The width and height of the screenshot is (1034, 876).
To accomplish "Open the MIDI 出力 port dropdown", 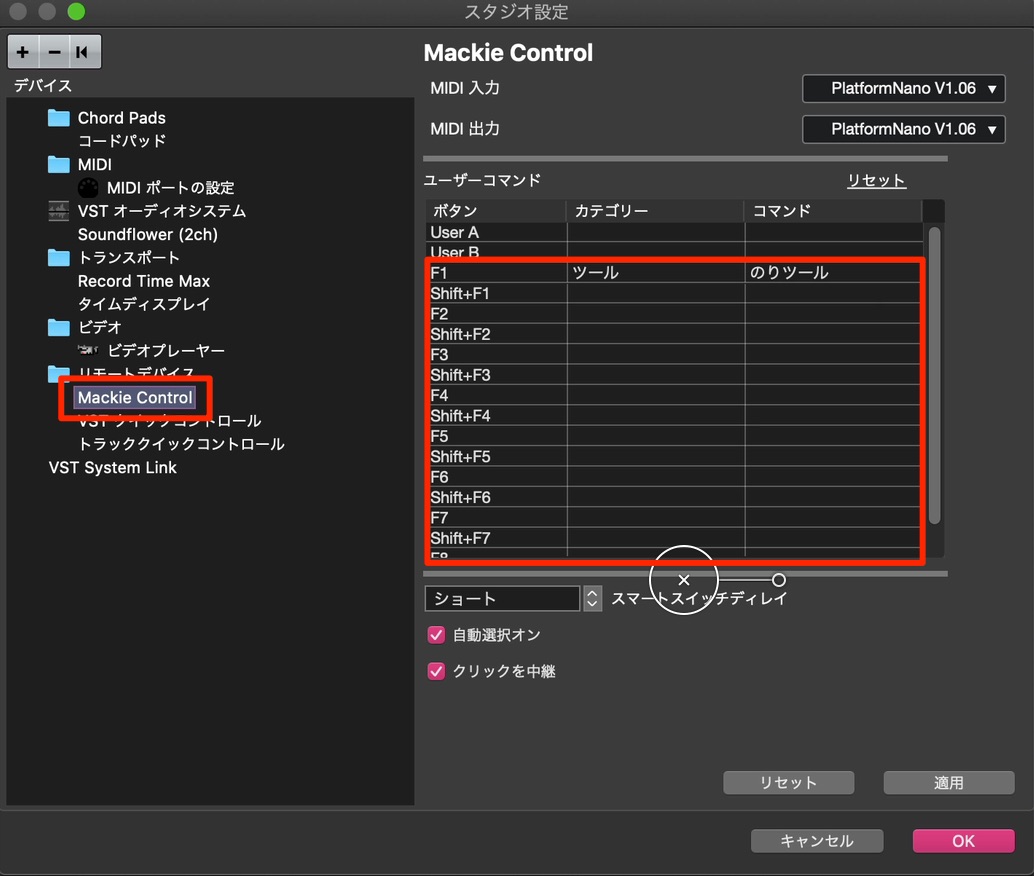I will (903, 129).
